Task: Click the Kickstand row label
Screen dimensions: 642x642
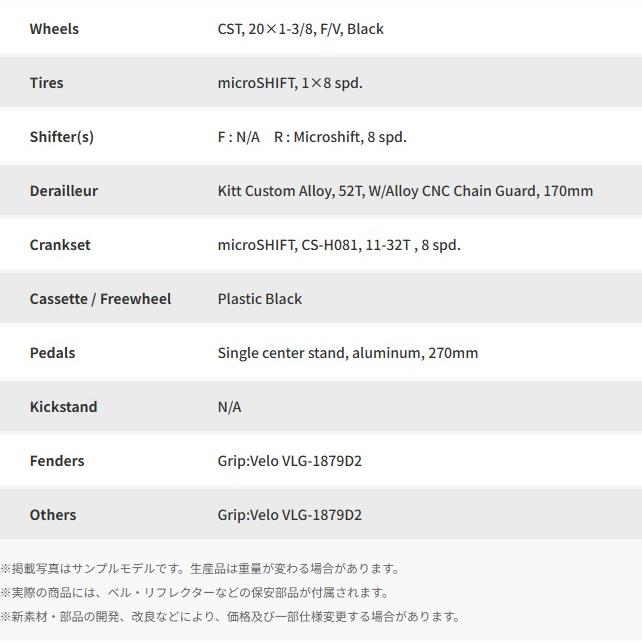Action: point(63,407)
